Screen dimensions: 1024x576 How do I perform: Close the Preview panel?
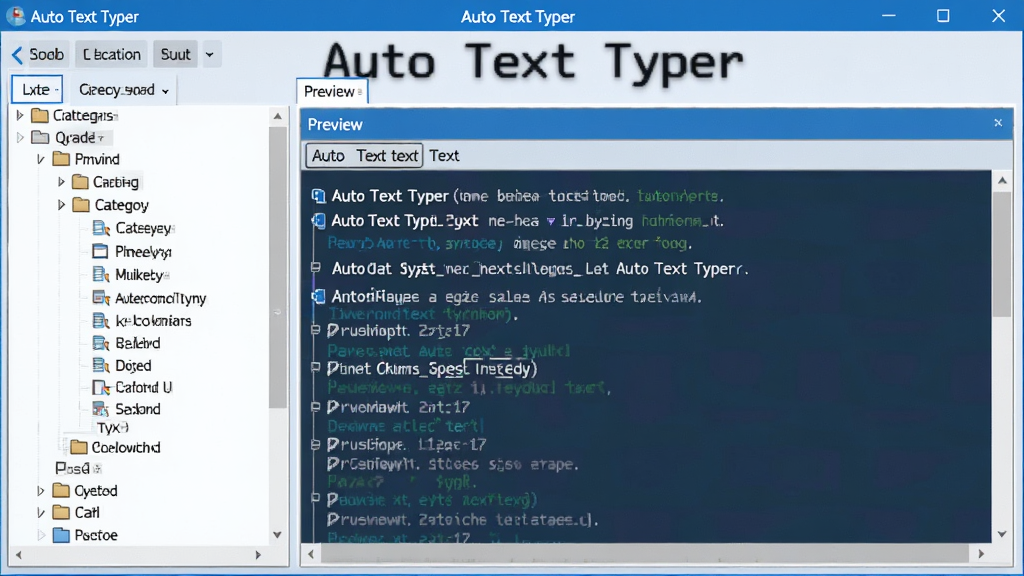(998, 123)
